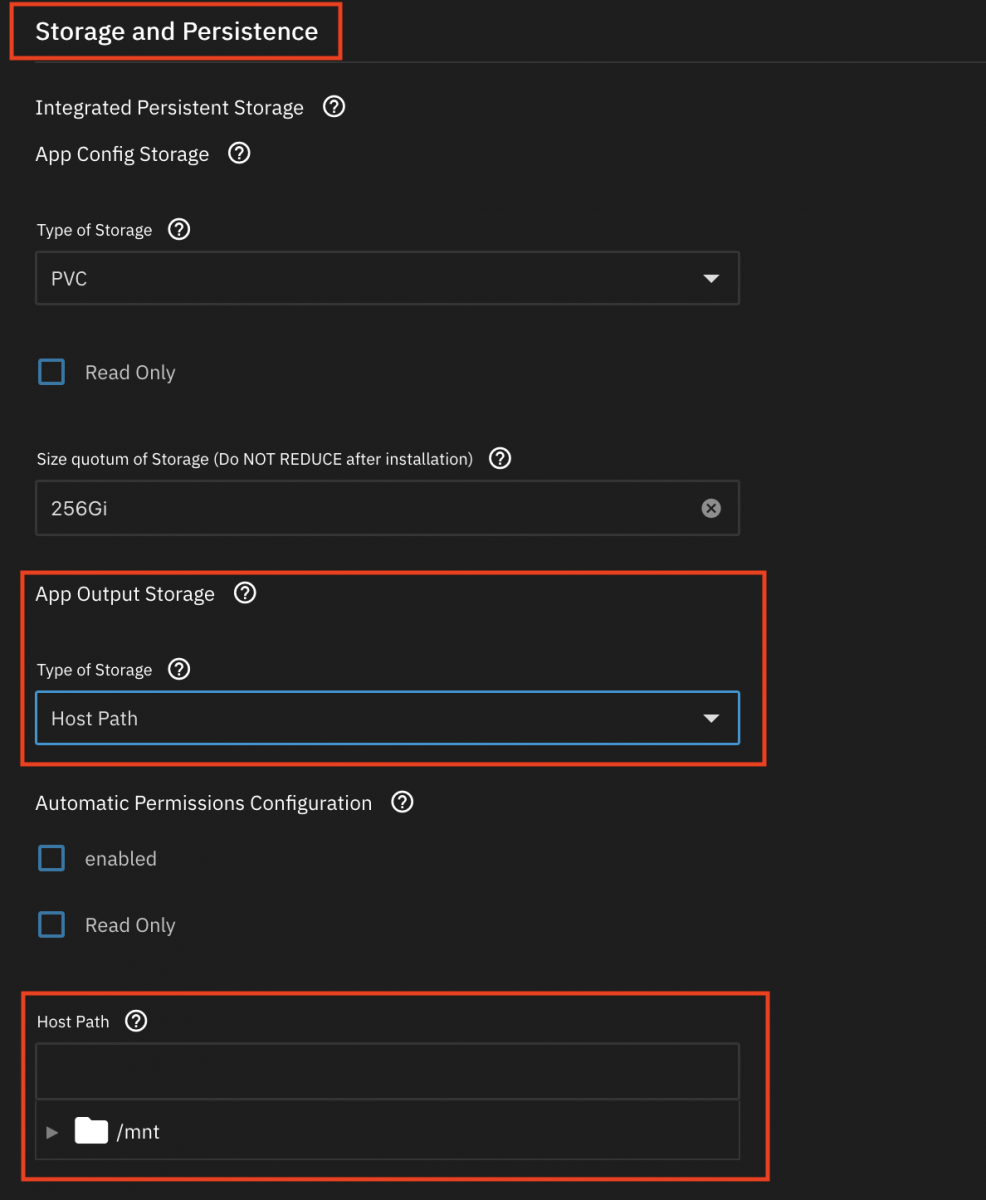
Task: Select the /mnt directory label
Action: click(x=138, y=1132)
